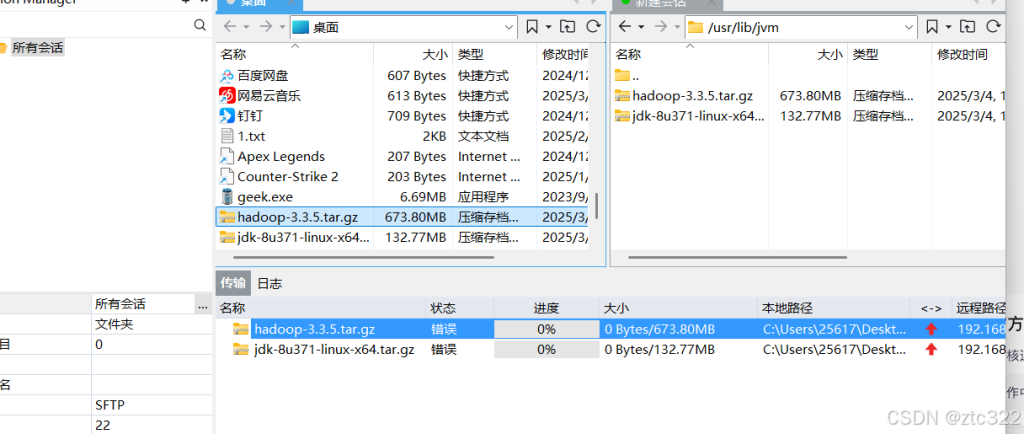
Task: Click the '...' button next to 所有会话 property
Action: point(202,304)
